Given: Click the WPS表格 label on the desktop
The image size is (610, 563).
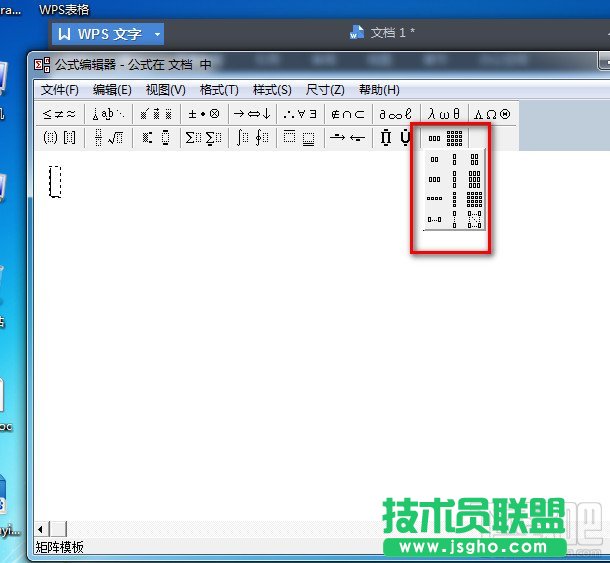Looking at the screenshot, I should point(64,9).
